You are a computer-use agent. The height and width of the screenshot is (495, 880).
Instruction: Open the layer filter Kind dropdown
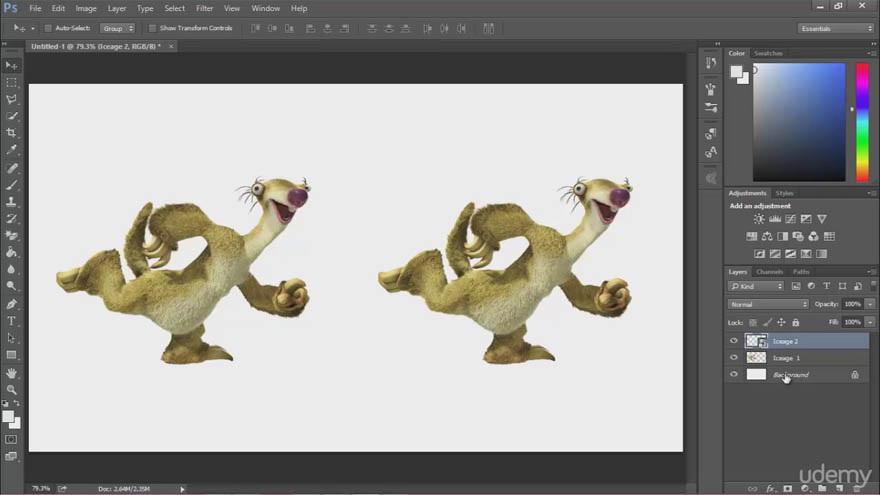tap(755, 286)
